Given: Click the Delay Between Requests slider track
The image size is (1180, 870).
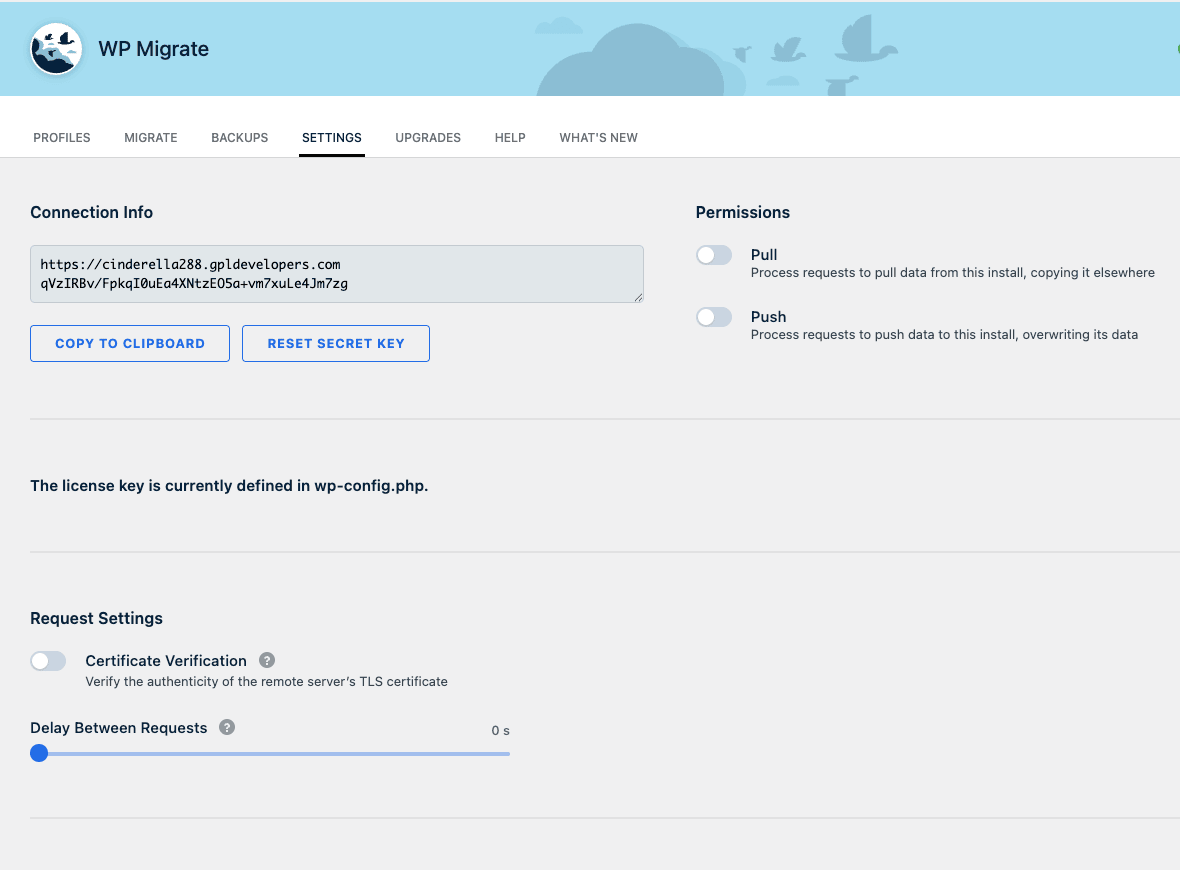Looking at the screenshot, I should click(x=270, y=753).
